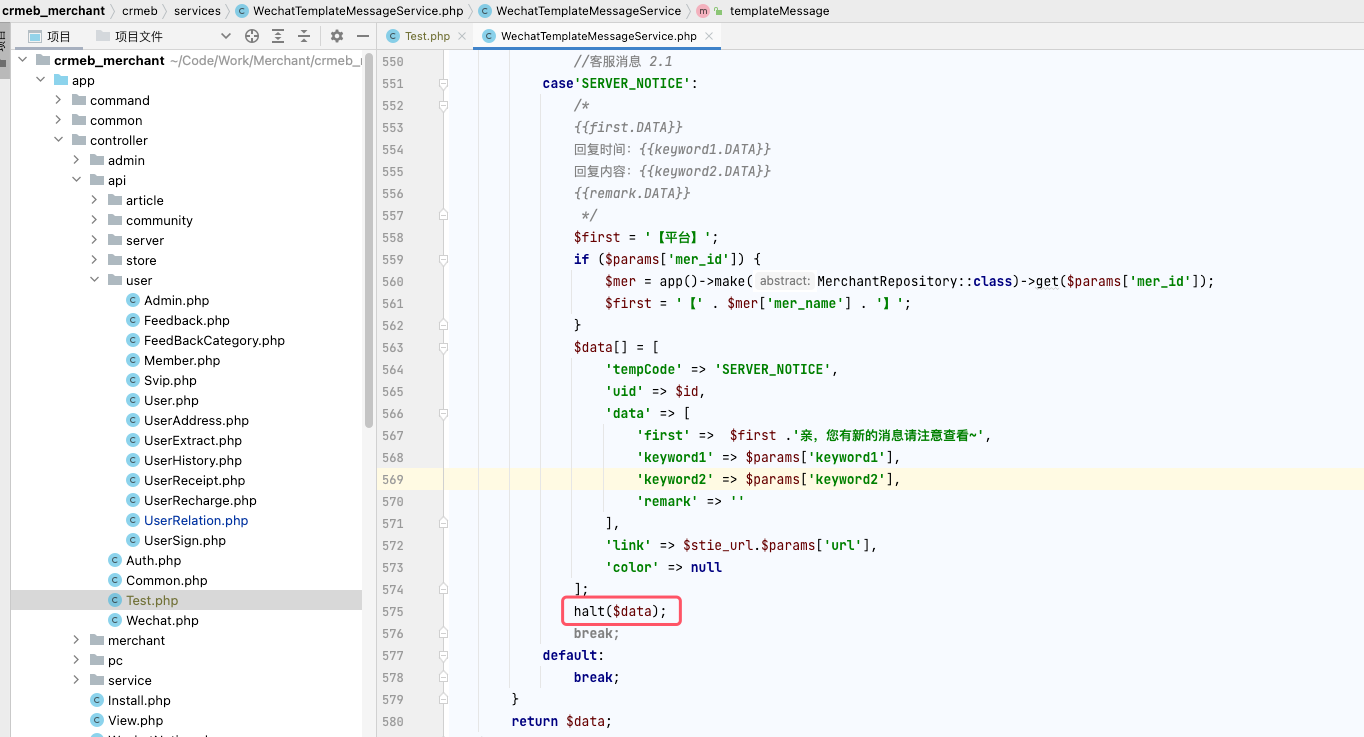The height and width of the screenshot is (737, 1364).
Task: Open Admin.php in the project tree
Action: click(x=176, y=300)
